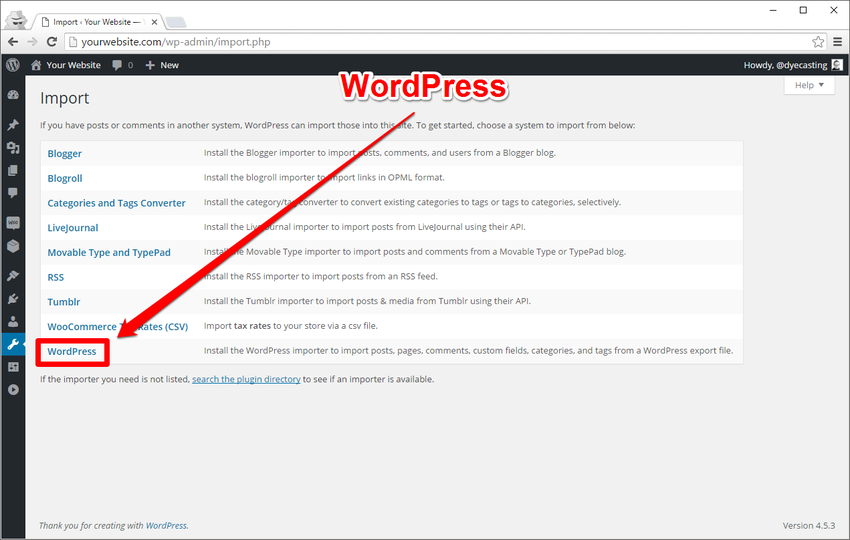The image size is (850, 540).
Task: Click WordPress link in footer thank-you
Action: (x=166, y=525)
